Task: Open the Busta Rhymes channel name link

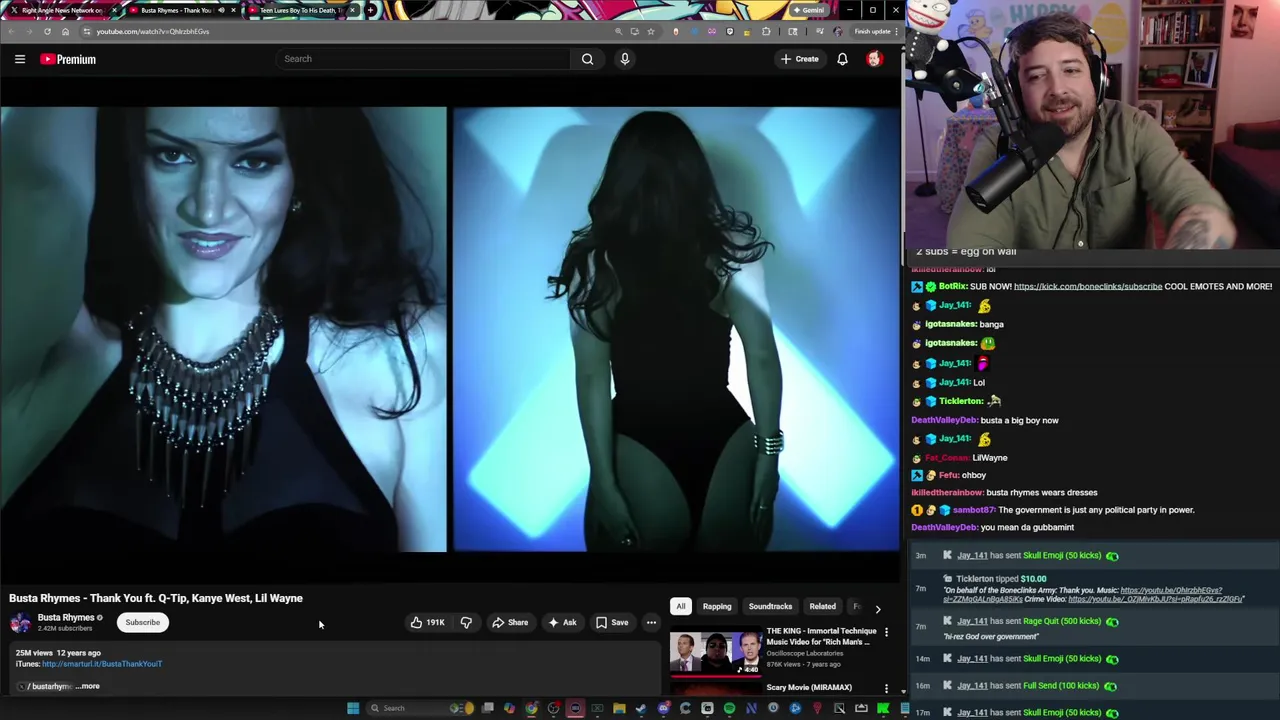Action: [66, 617]
